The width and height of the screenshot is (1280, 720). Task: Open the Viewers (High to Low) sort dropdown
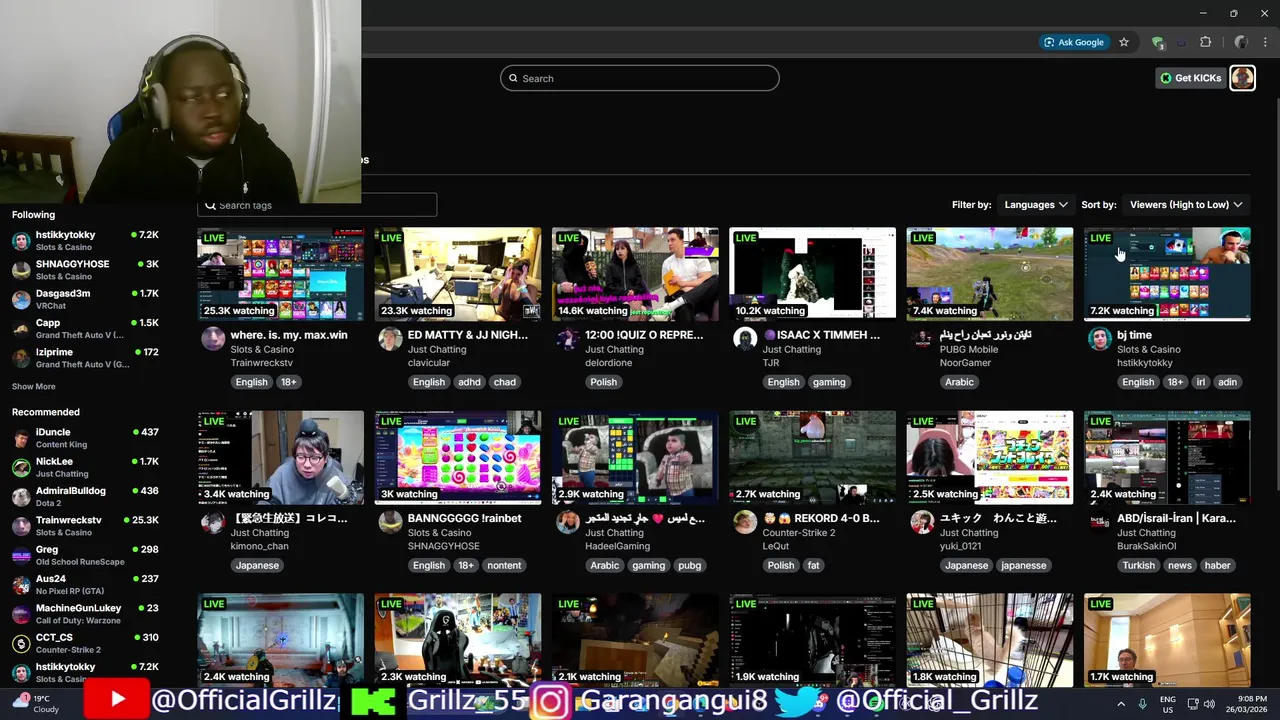click(1186, 204)
